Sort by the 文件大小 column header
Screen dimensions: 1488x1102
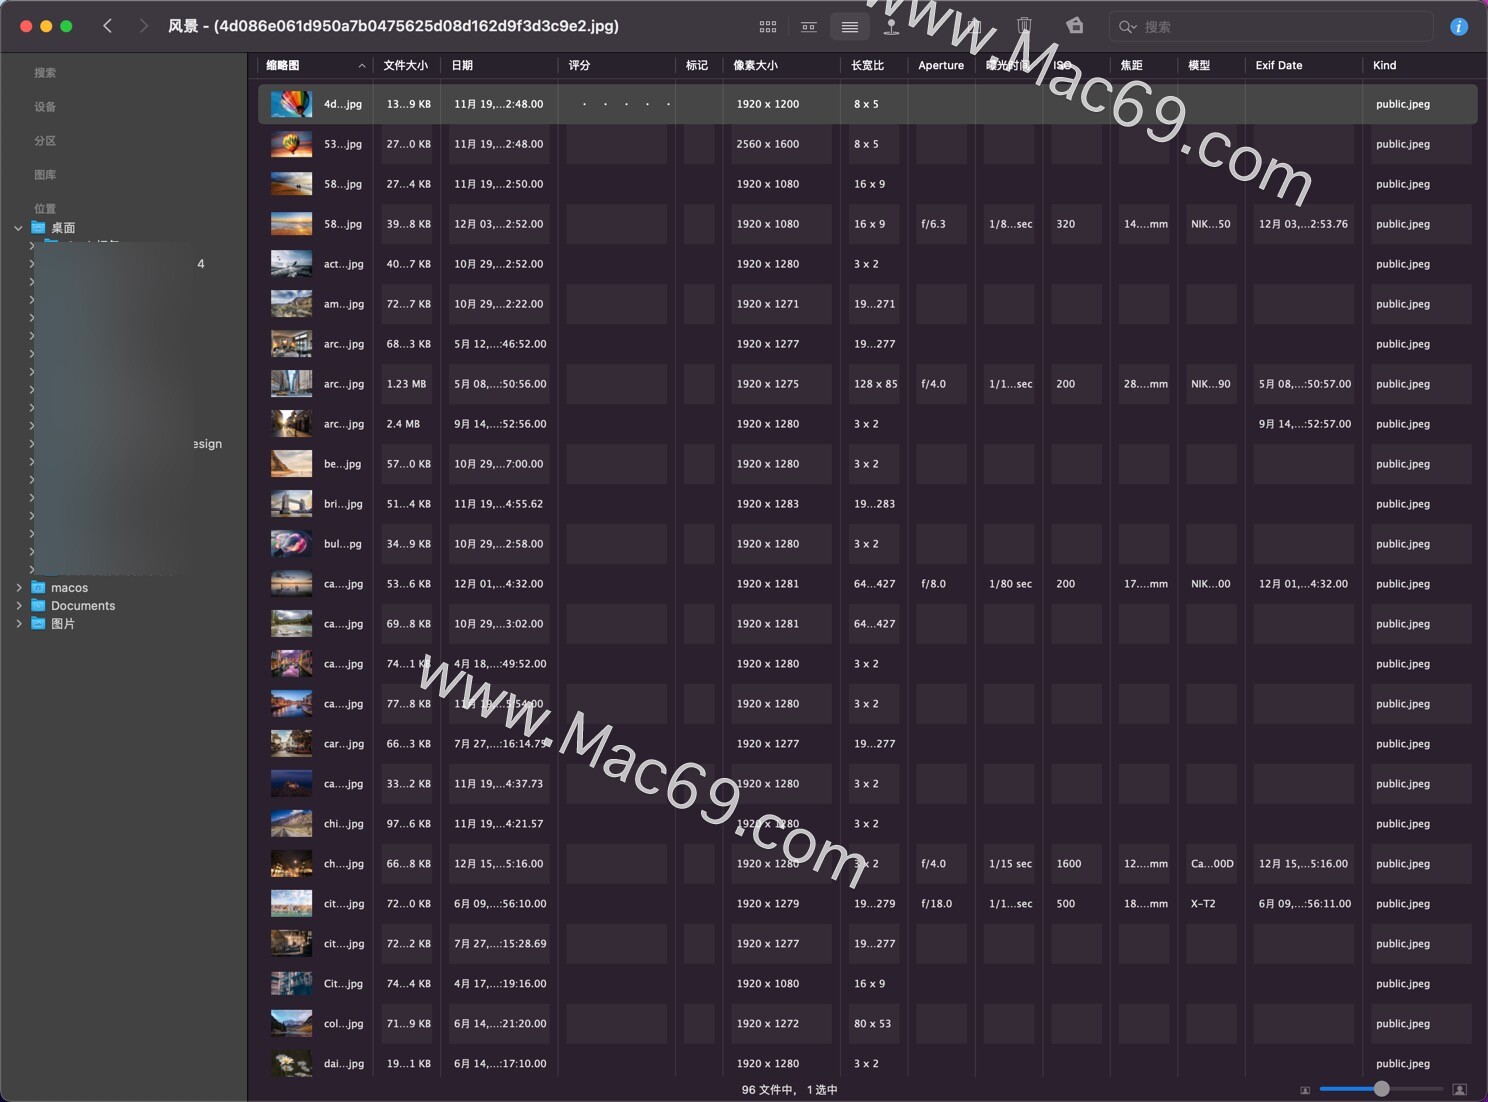(405, 66)
